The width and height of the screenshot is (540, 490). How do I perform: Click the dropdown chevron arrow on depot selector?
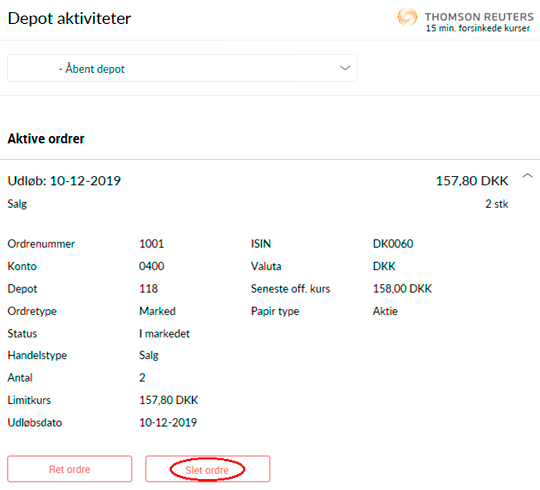point(345,68)
